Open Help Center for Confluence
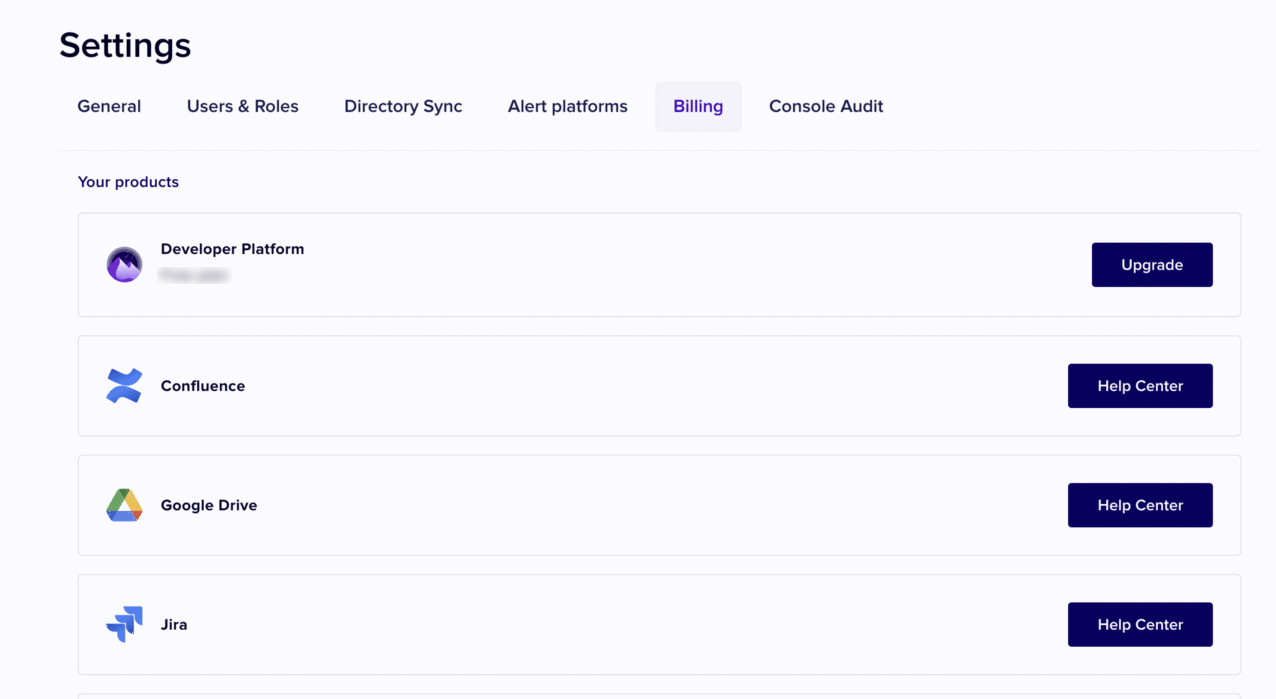The height and width of the screenshot is (699, 1276). coord(1139,386)
